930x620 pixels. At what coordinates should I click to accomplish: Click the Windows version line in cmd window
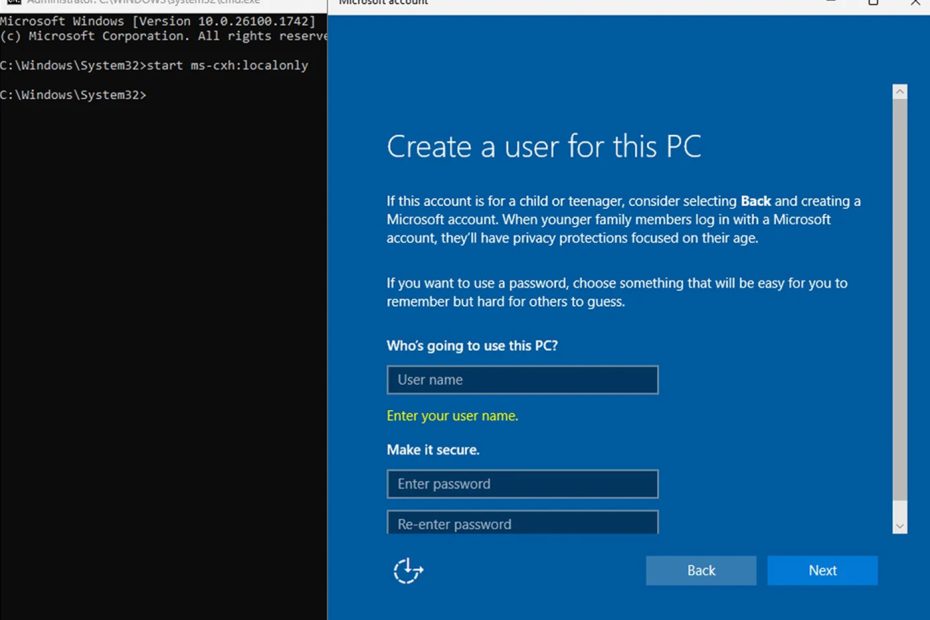click(158, 21)
